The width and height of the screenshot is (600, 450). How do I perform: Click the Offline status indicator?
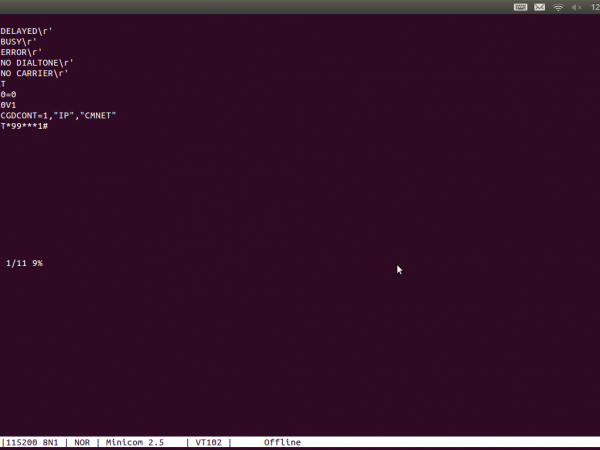pyautogui.click(x=282, y=442)
